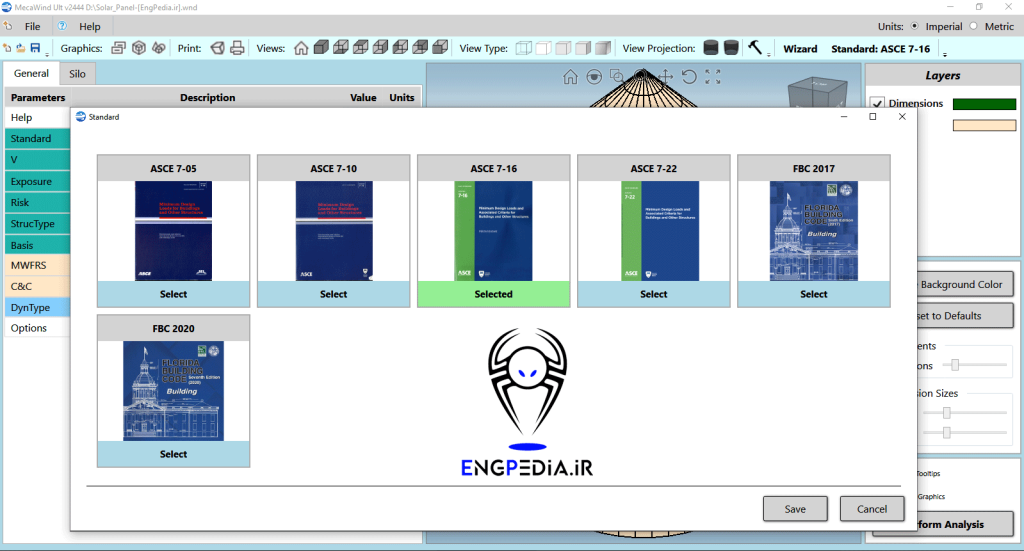The width and height of the screenshot is (1024, 551).
Task: Select the ASCE 7-22 standard
Action: point(653,294)
